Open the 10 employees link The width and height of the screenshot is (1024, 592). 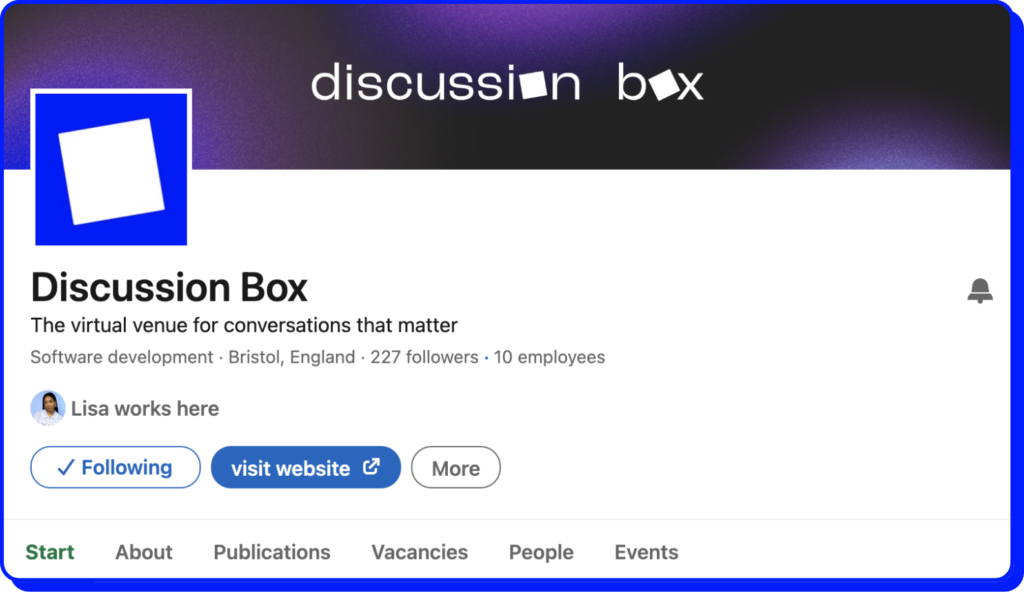549,357
